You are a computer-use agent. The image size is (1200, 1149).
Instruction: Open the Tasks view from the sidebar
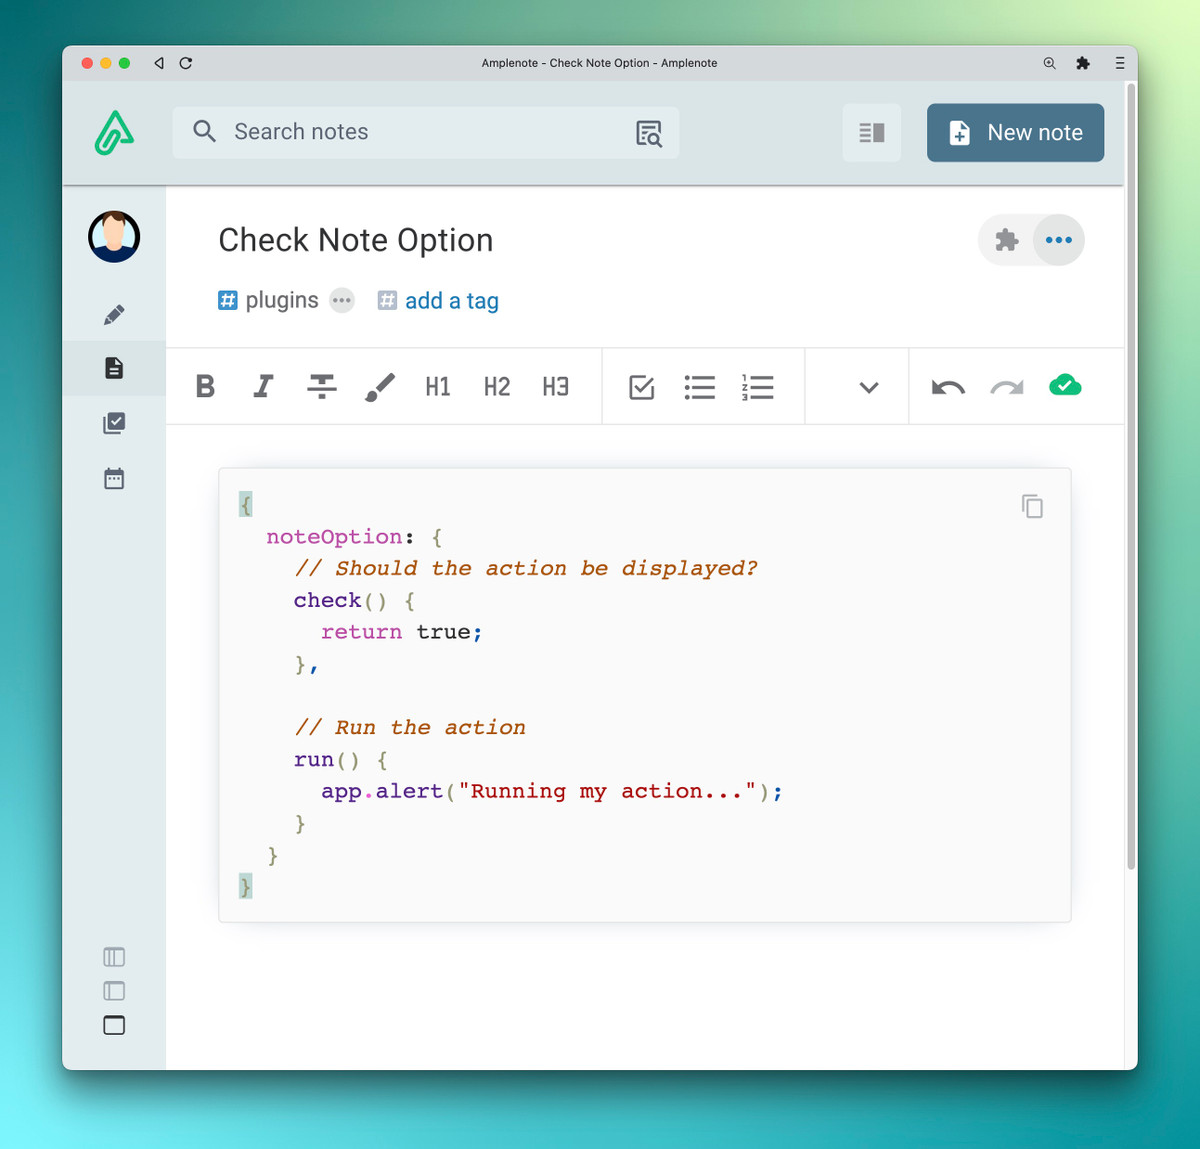pos(113,422)
